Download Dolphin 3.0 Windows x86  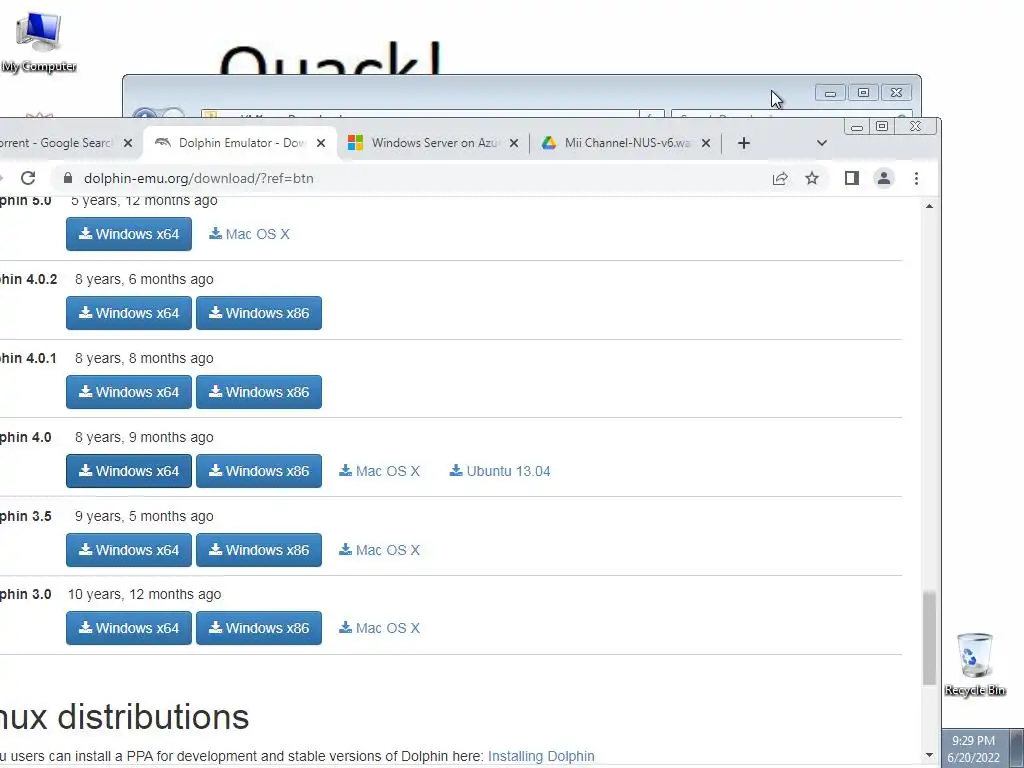point(259,628)
